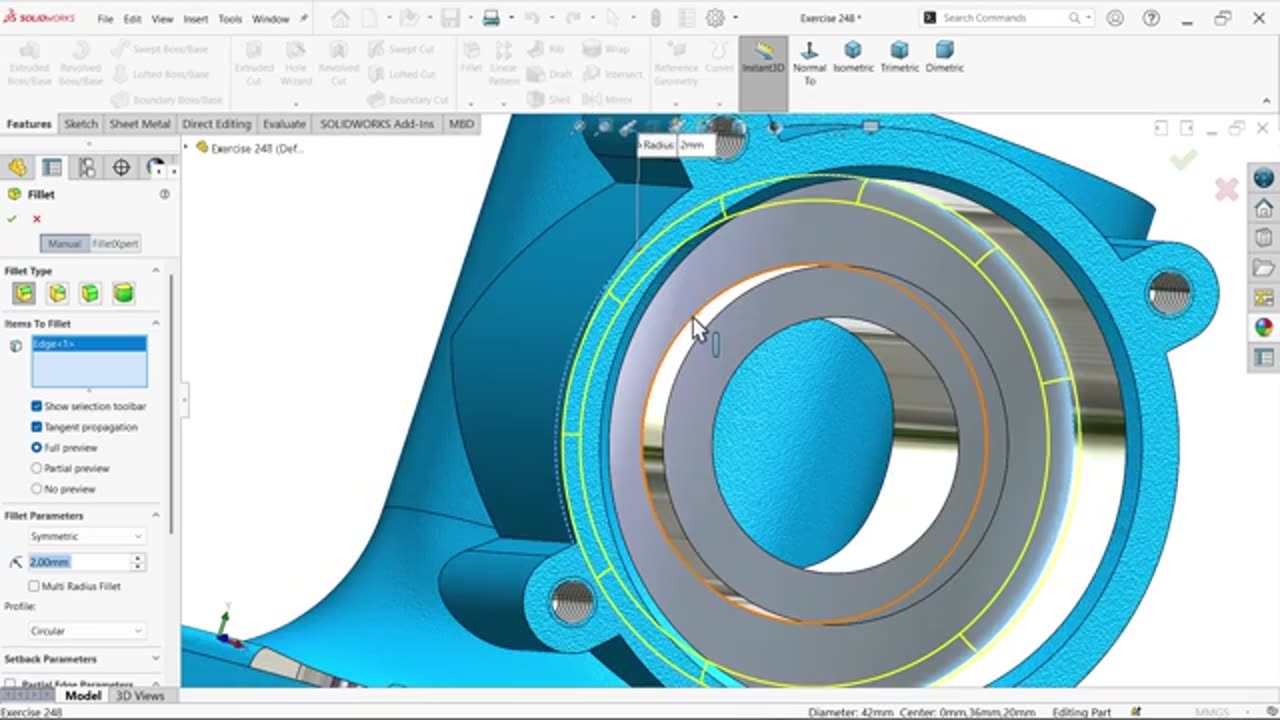Expand the Setback Parameters section
This screenshot has width=1280, height=720.
[x=155, y=659]
